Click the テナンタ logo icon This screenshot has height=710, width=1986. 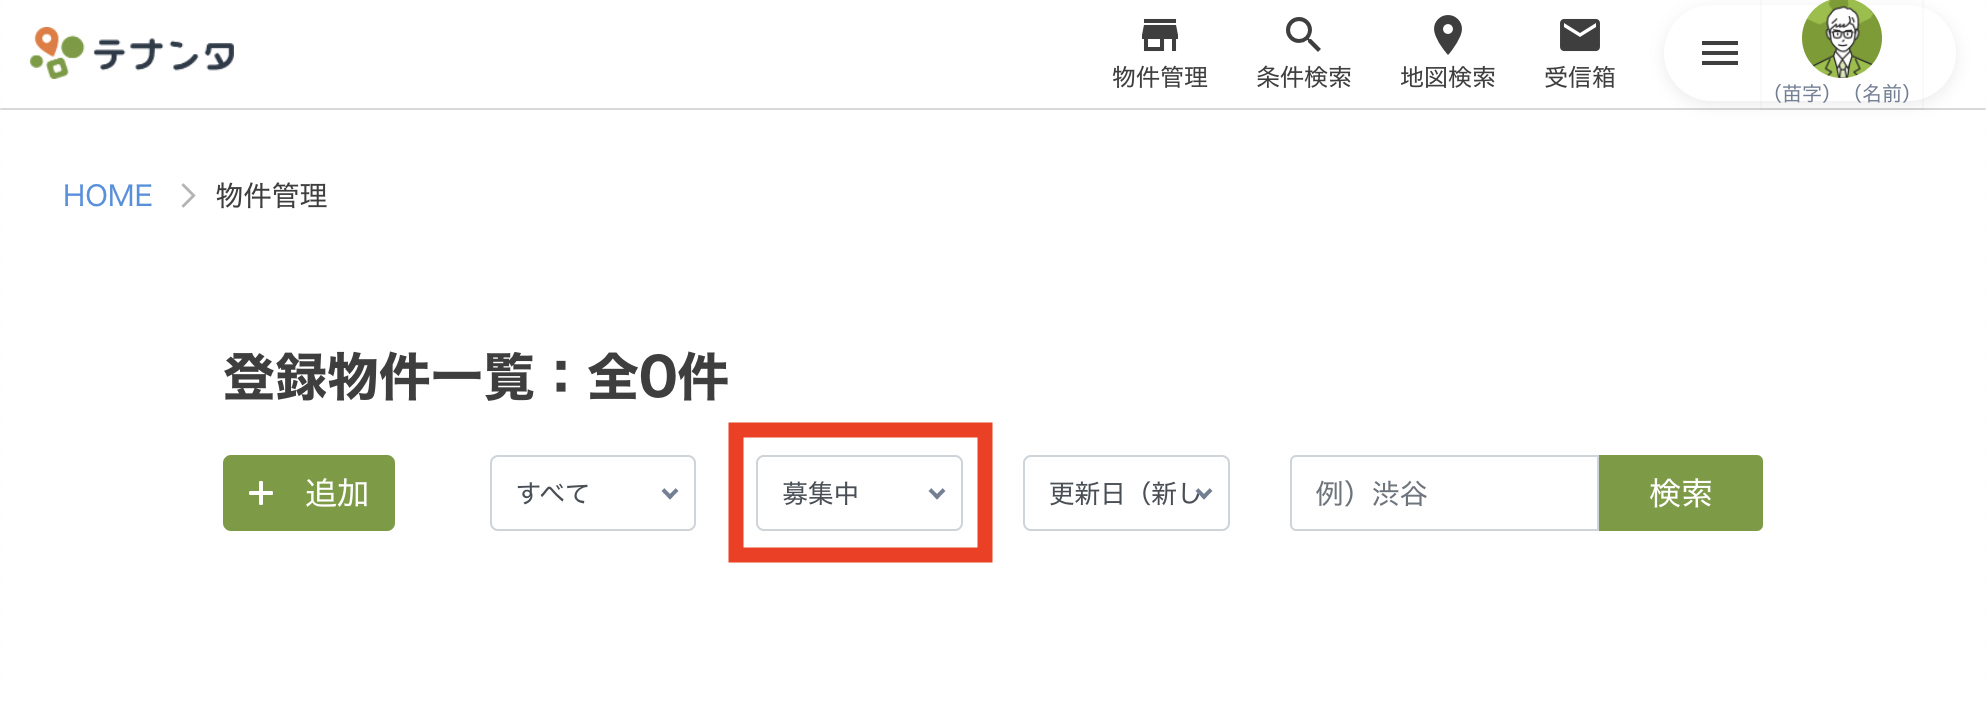(x=56, y=53)
